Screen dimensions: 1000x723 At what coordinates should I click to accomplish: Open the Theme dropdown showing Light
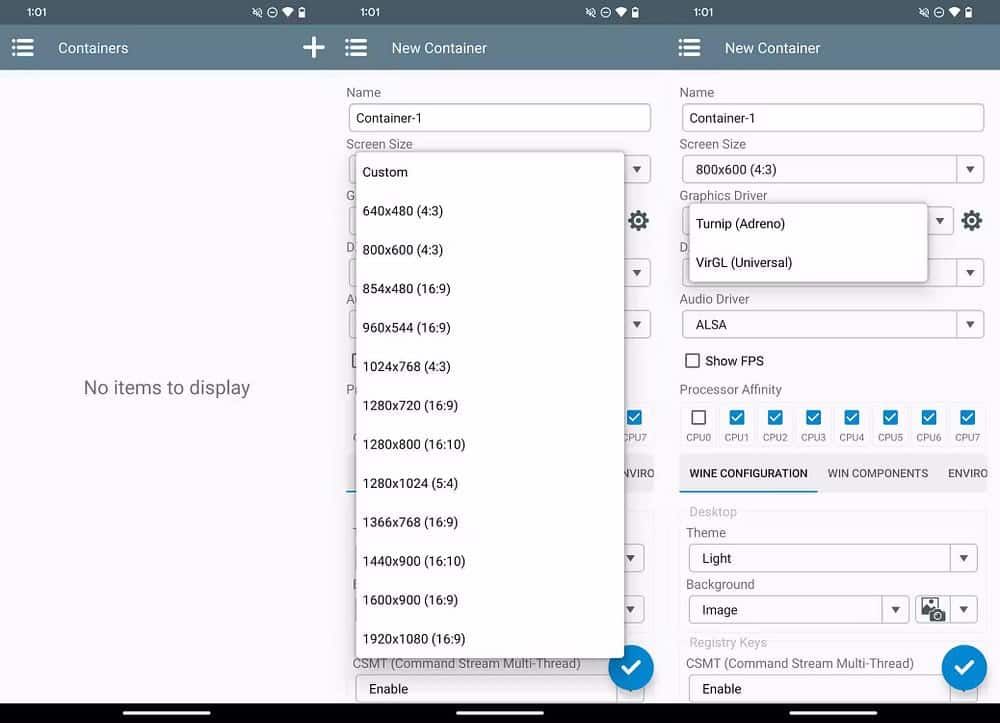pos(833,558)
